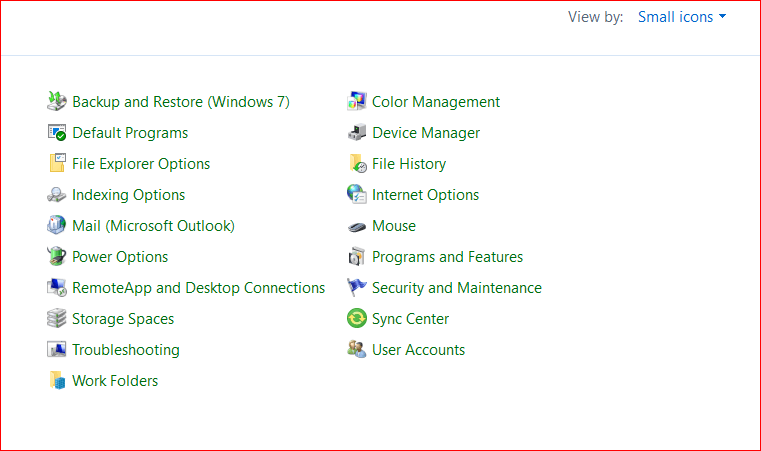The height and width of the screenshot is (451, 761).
Task: Click the Default Programs icon
Action: point(57,133)
